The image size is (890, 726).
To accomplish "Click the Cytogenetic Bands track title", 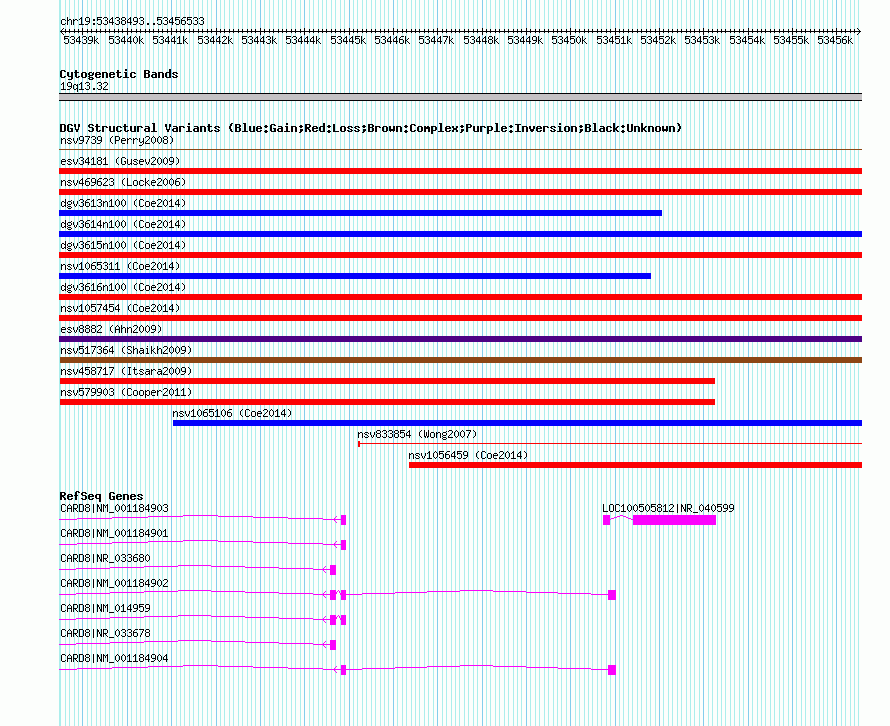I will coord(119,74).
